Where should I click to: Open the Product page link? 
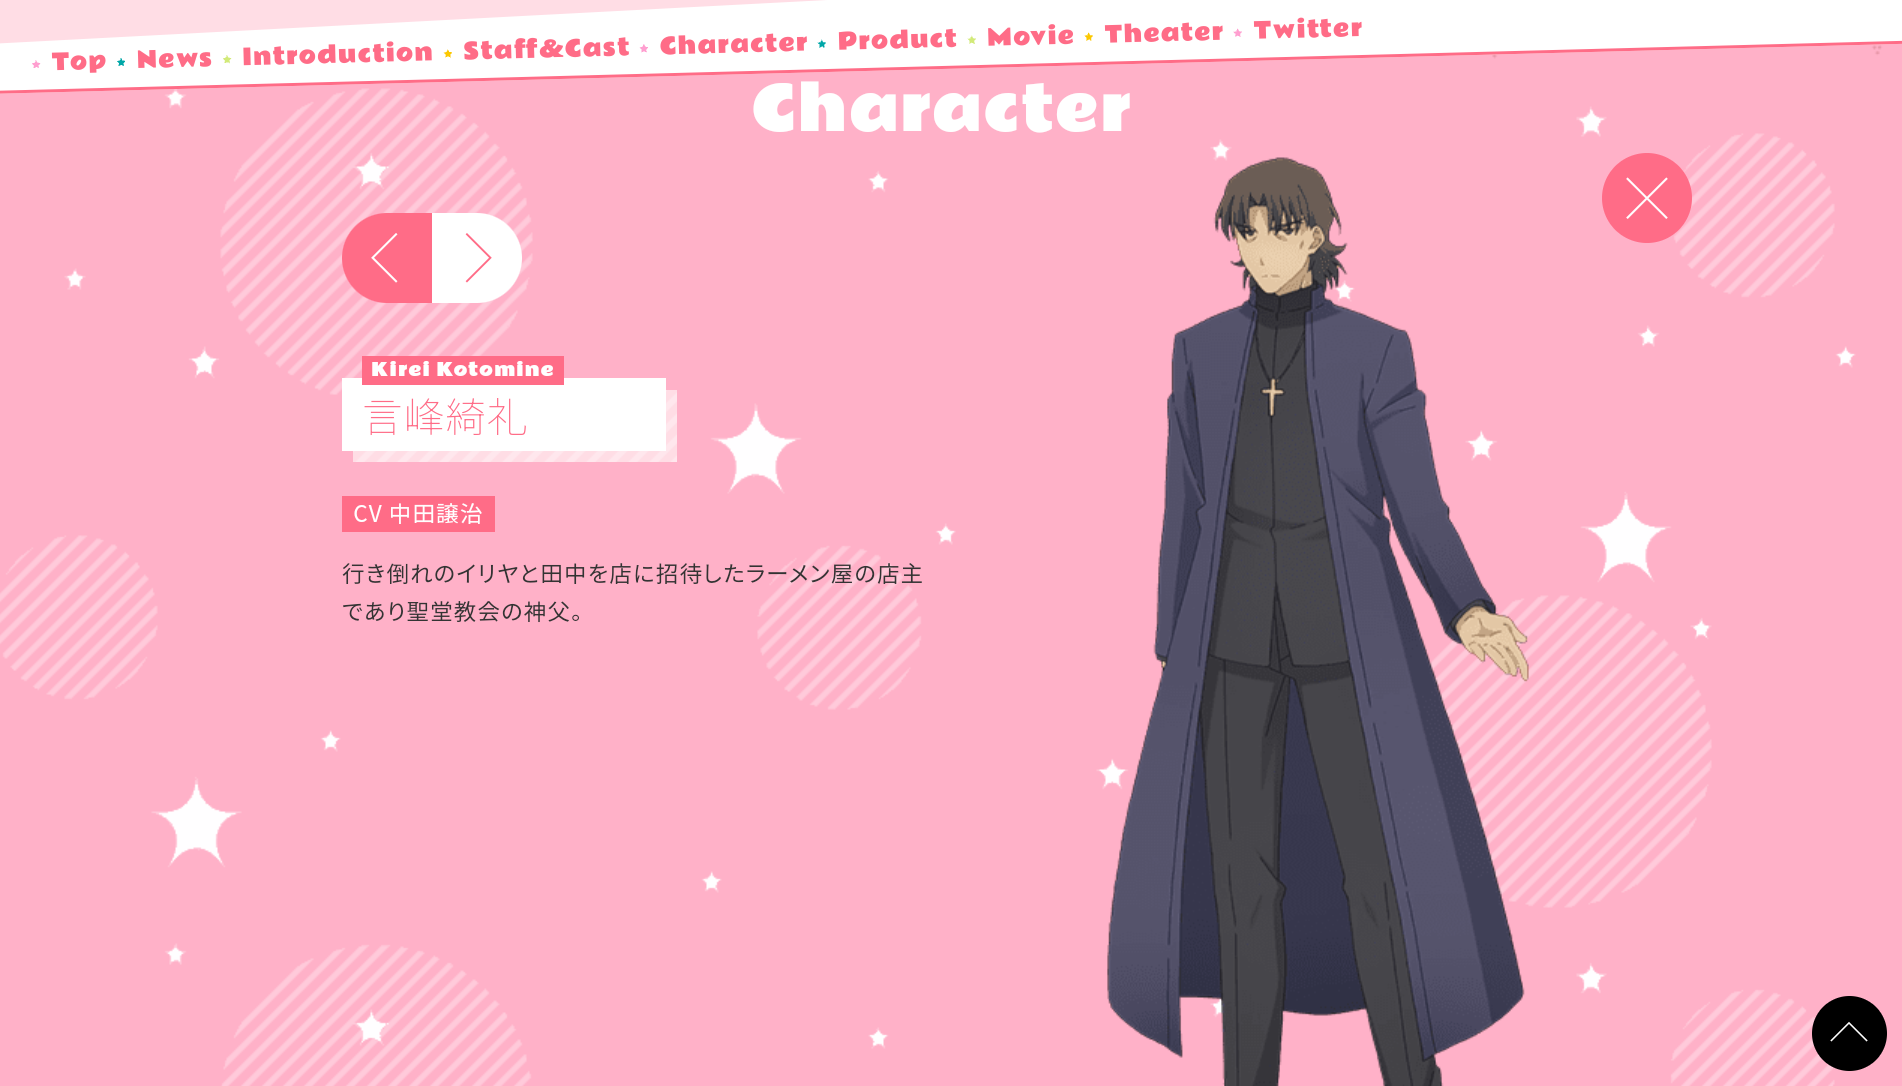coord(897,40)
